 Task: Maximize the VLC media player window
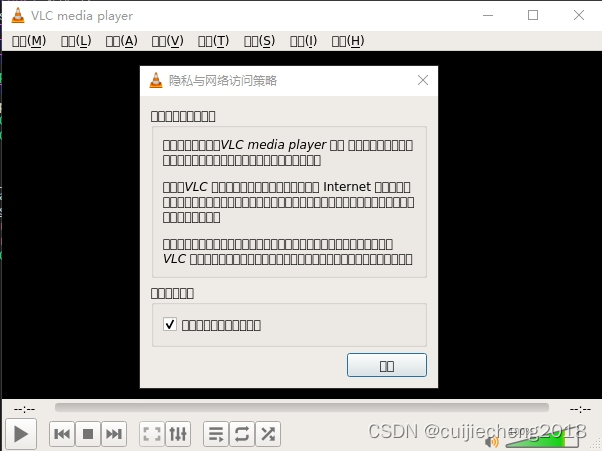(533, 15)
